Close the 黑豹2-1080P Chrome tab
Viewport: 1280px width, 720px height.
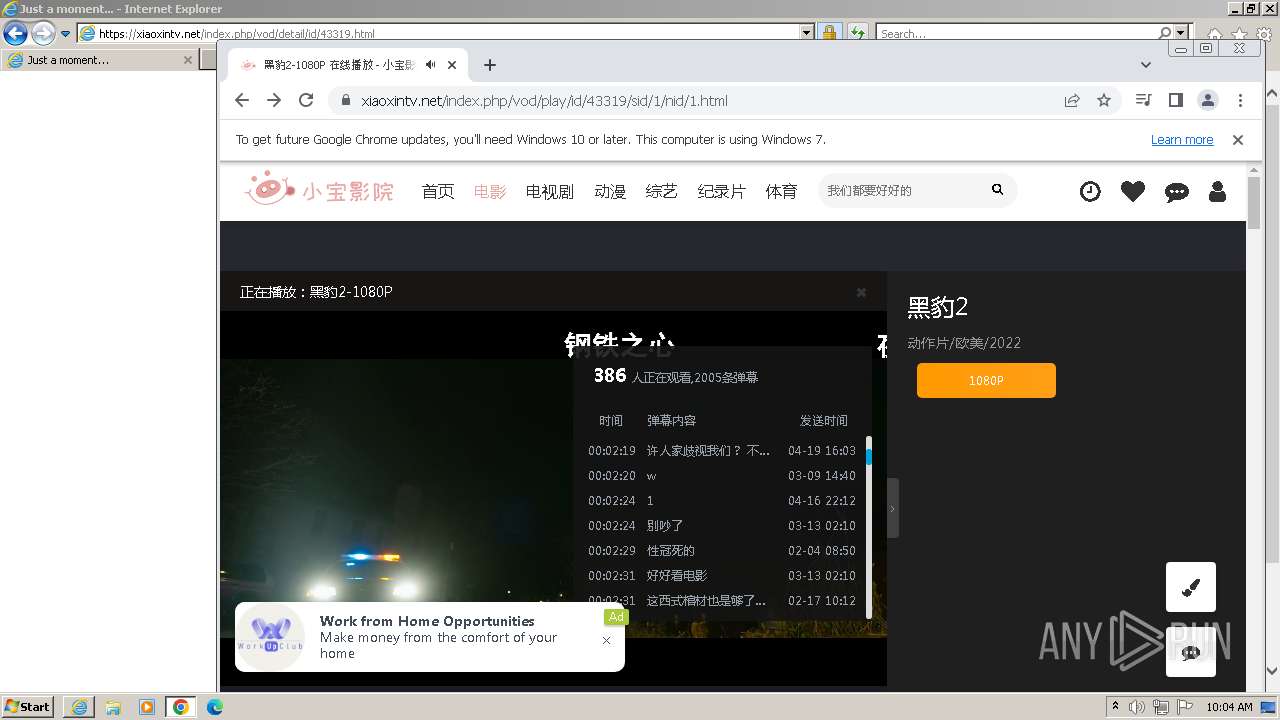[x=452, y=65]
